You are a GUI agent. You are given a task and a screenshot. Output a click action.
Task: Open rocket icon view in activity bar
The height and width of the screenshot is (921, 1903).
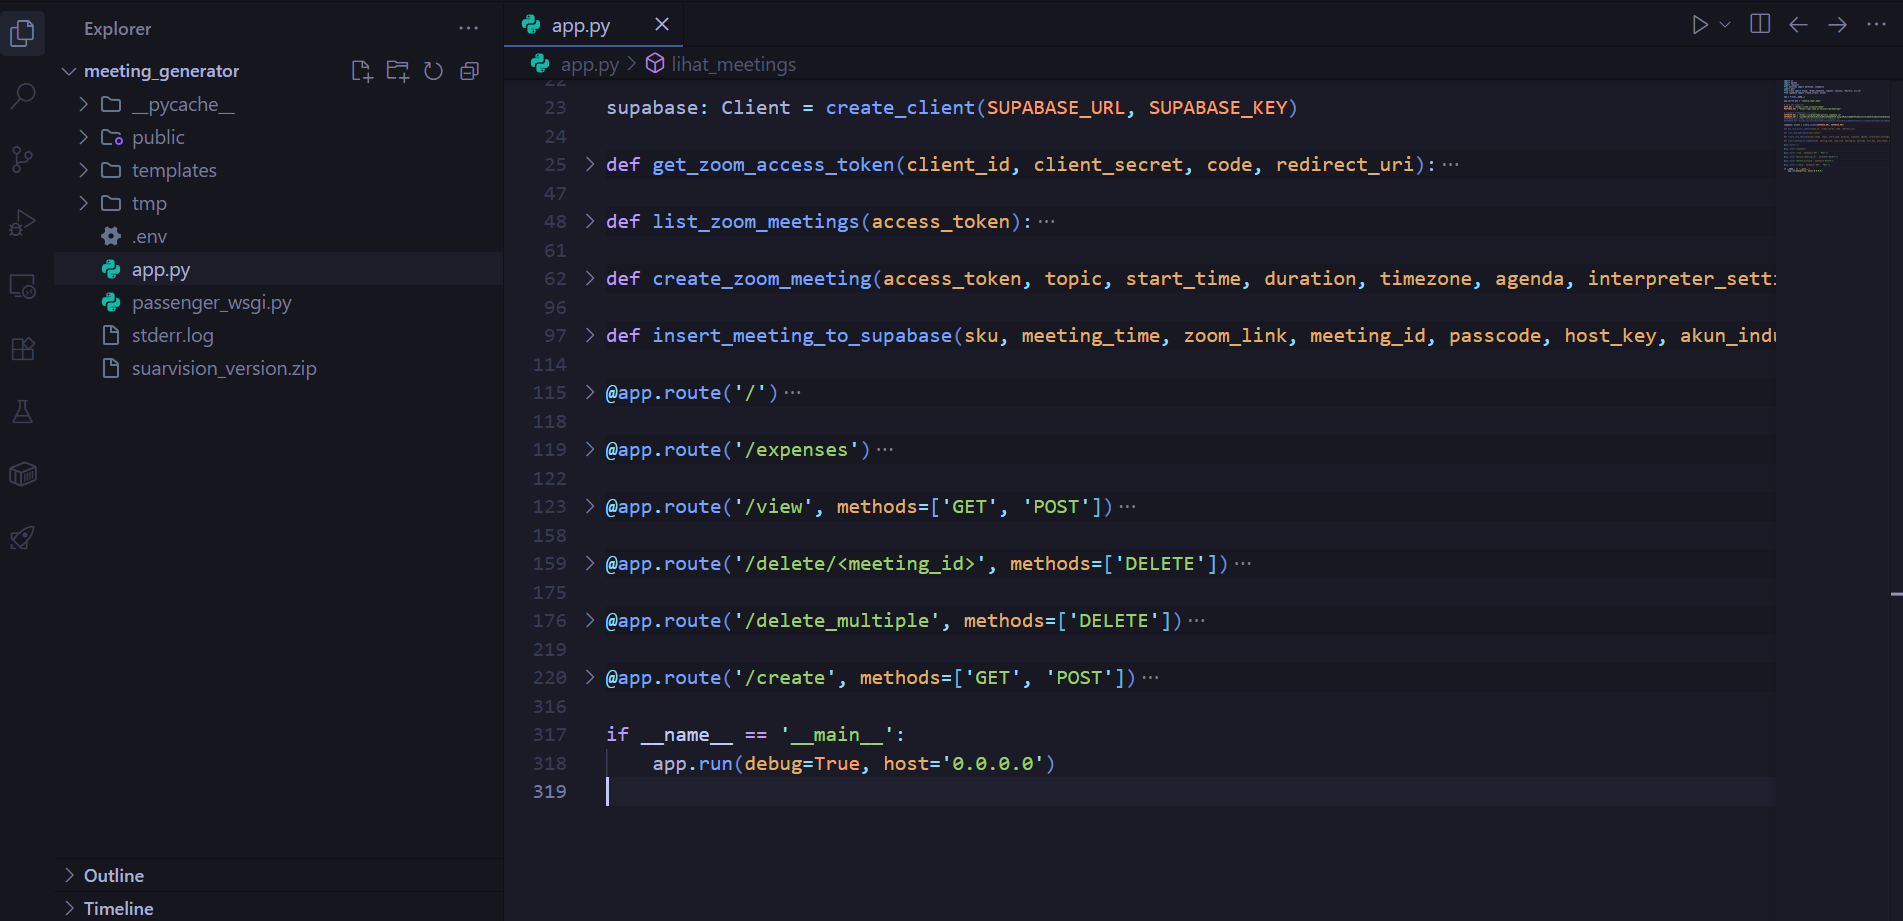click(x=22, y=538)
